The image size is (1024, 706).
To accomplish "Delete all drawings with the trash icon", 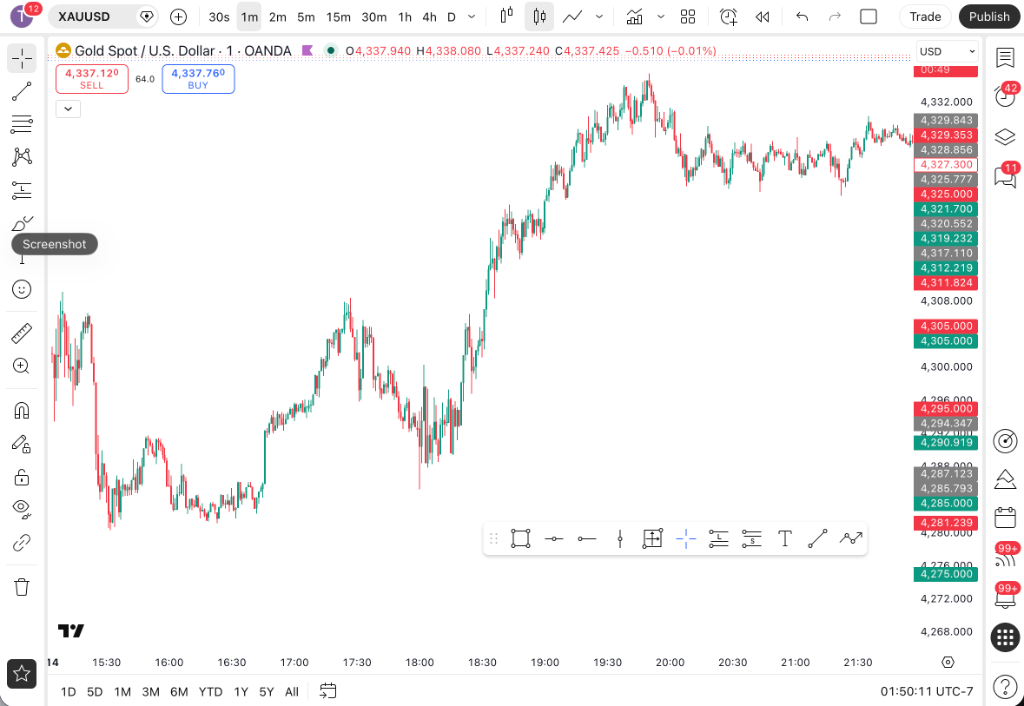I will click(x=22, y=586).
